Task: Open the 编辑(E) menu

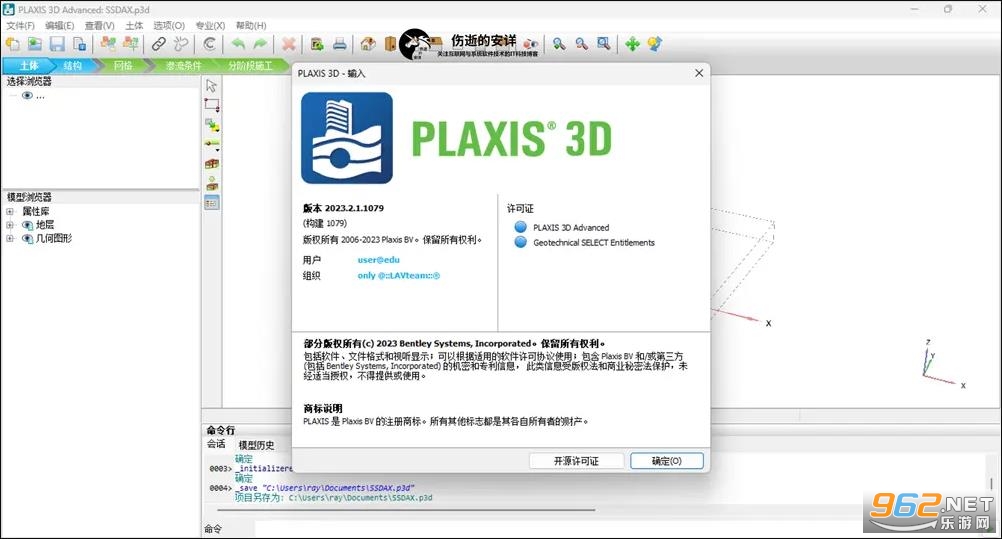Action: coord(59,26)
